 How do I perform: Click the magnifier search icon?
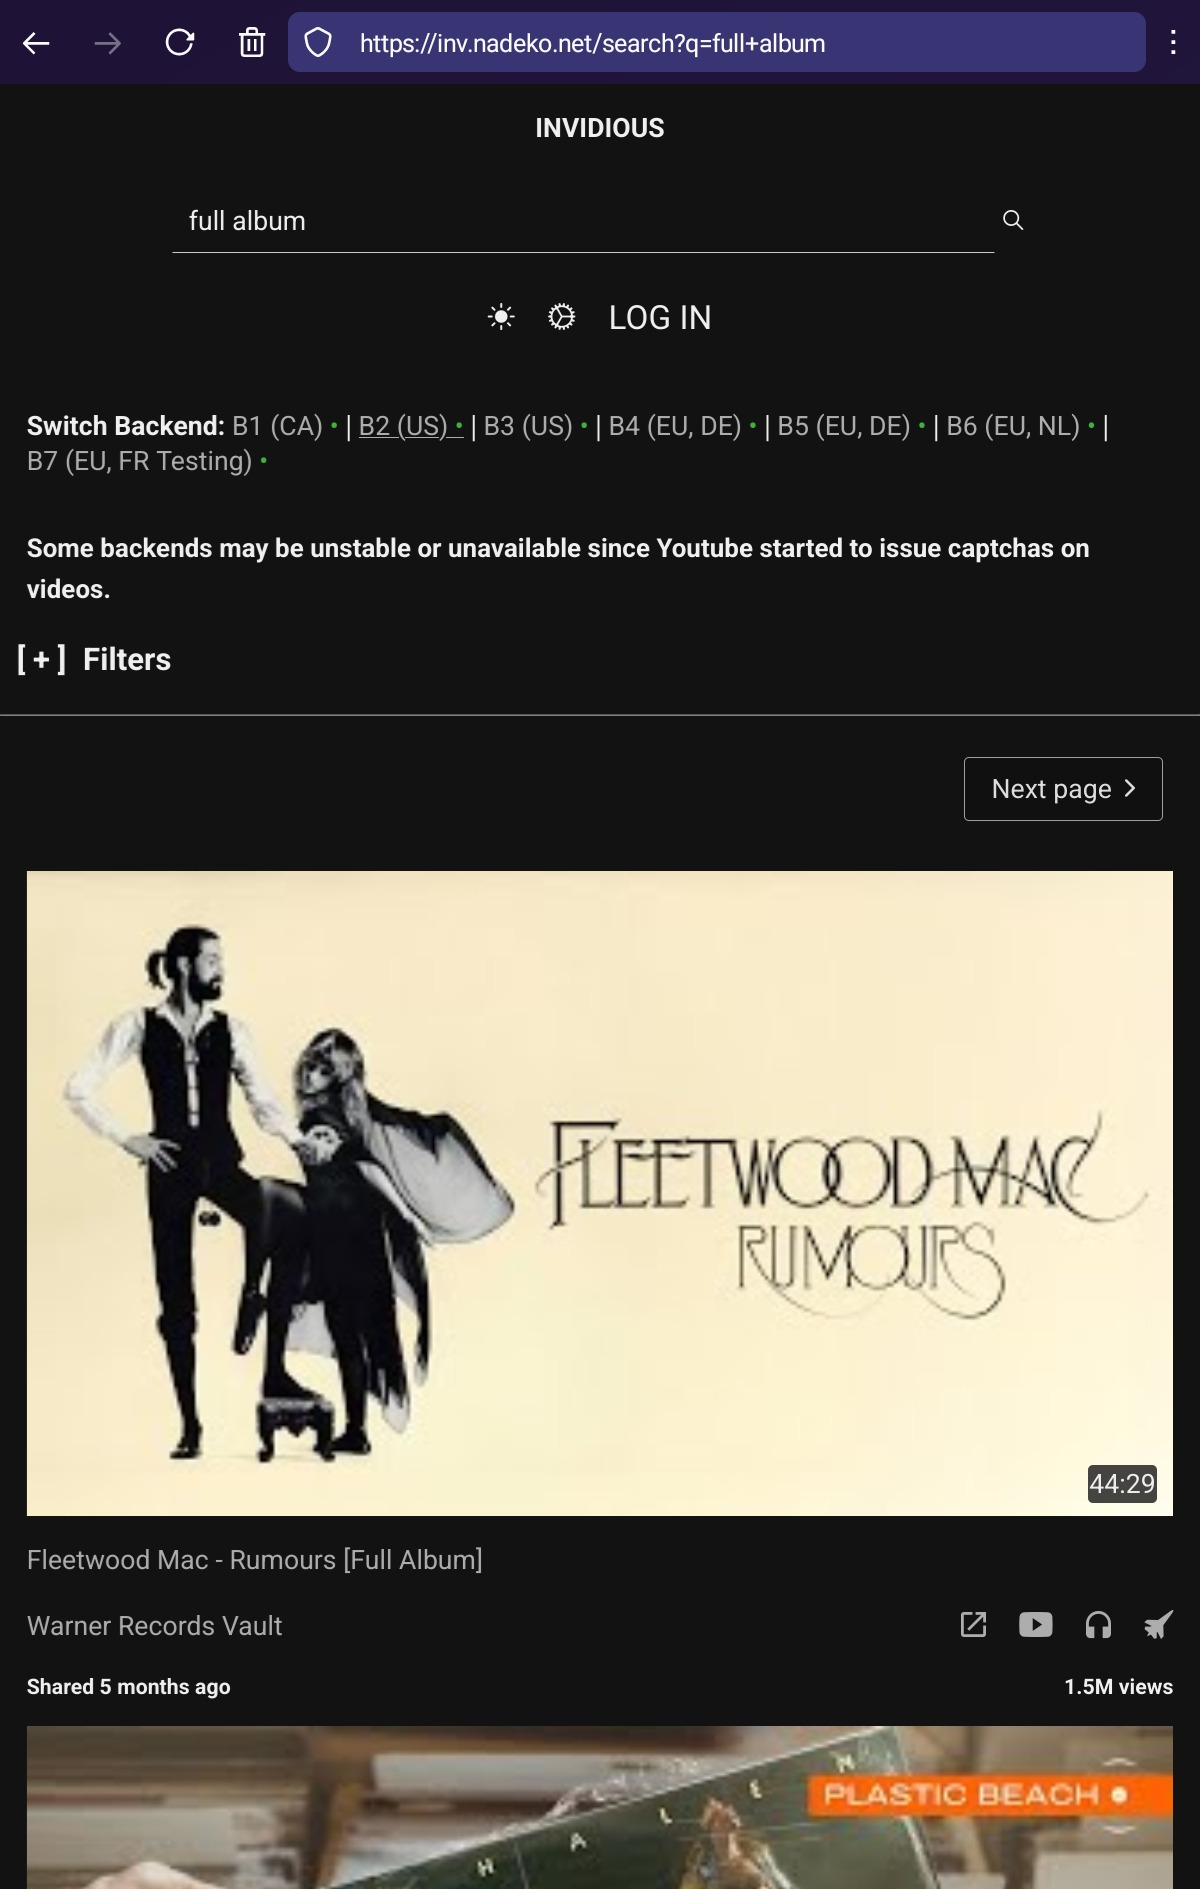click(1013, 220)
